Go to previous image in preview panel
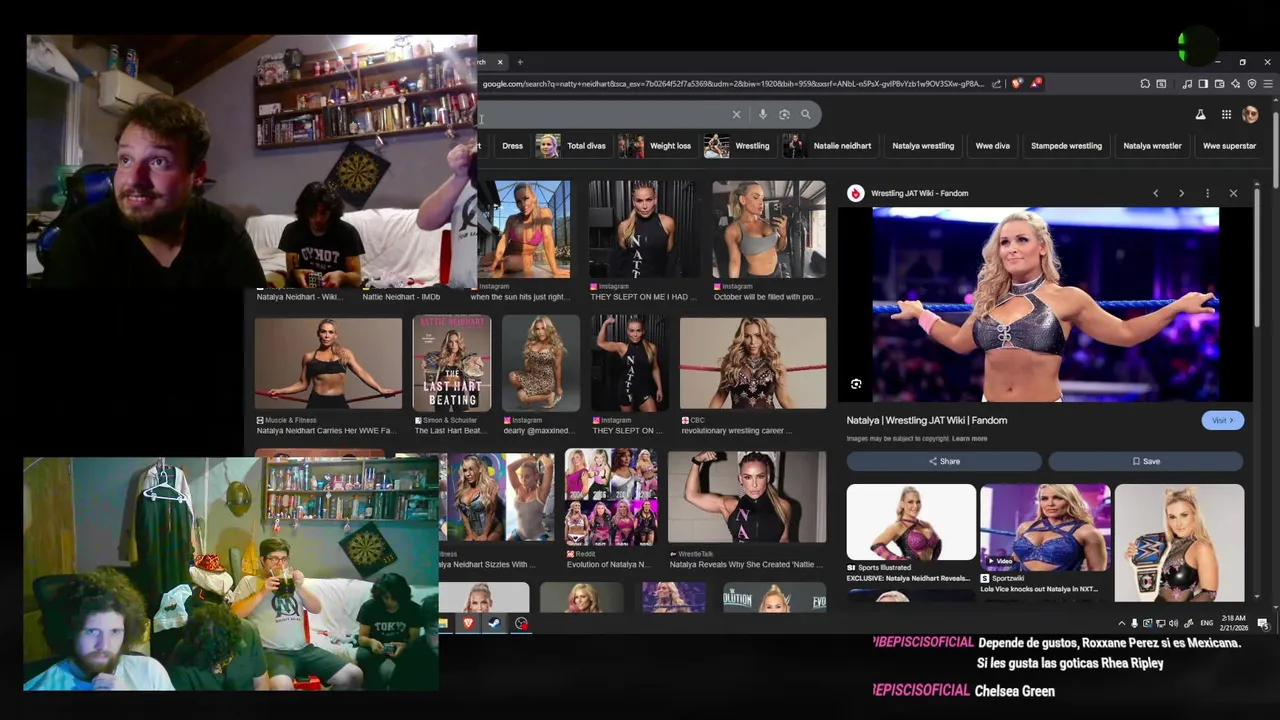Screen dimensions: 1280x720 pos(1156,193)
